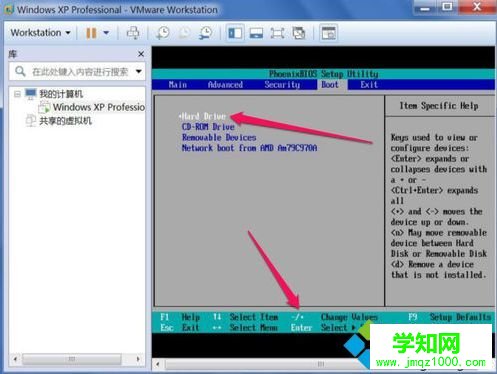Select the BIOS Boot tab

point(330,85)
